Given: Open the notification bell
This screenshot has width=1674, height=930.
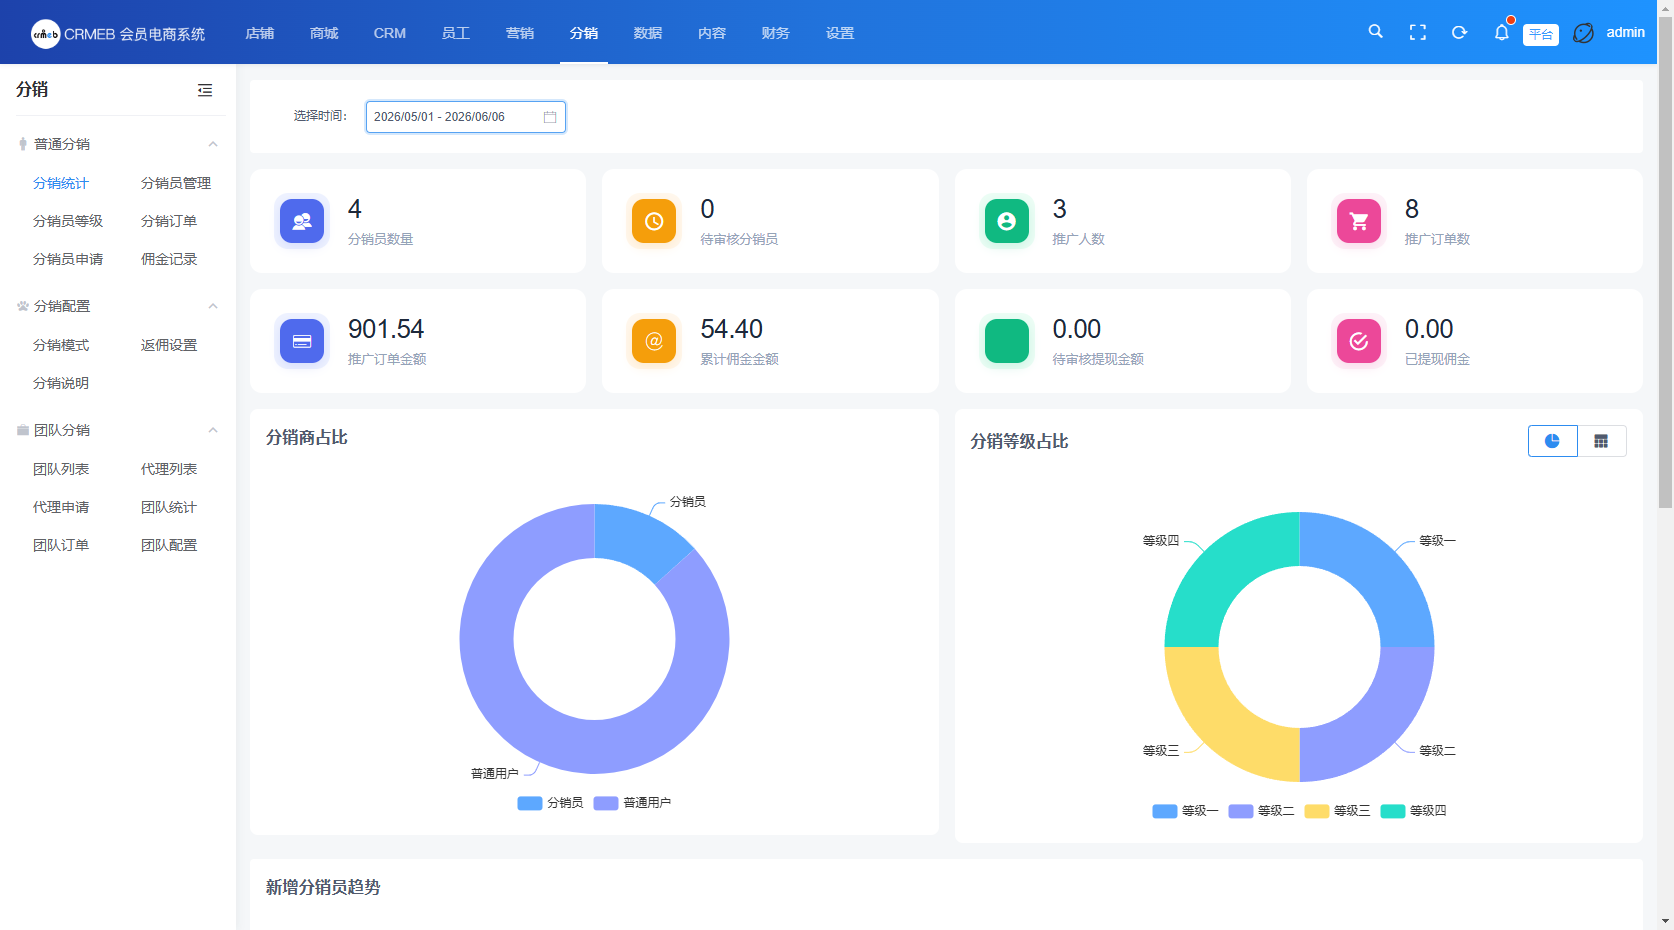Looking at the screenshot, I should tap(1502, 32).
